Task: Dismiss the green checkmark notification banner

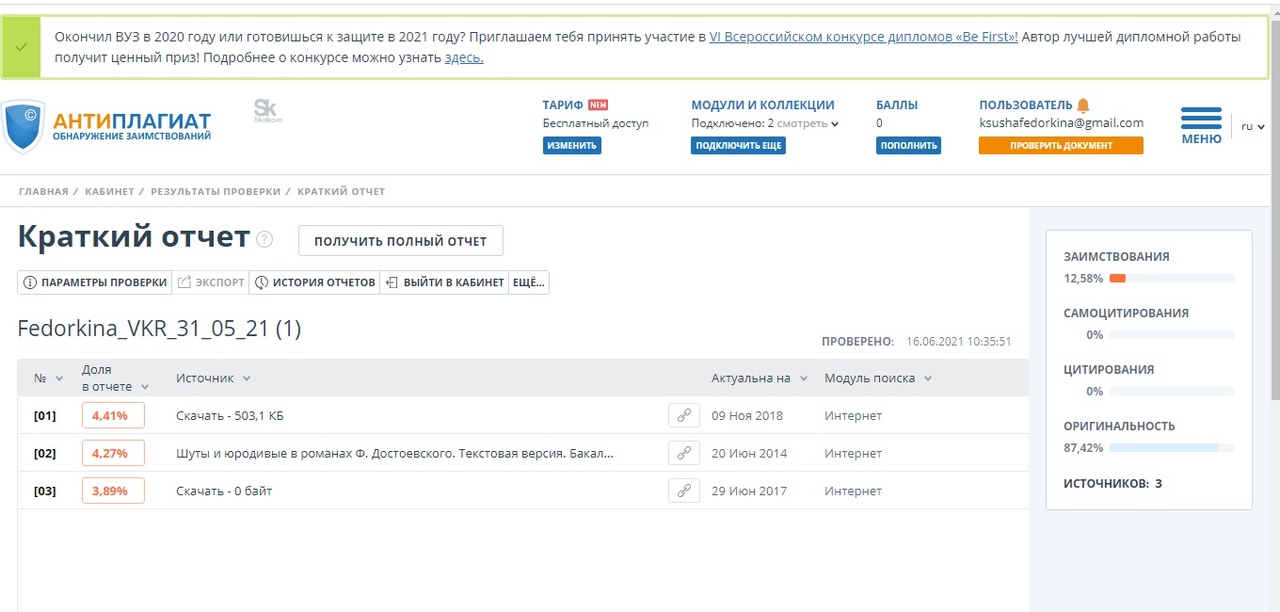Action: pyautogui.click(x=21, y=47)
